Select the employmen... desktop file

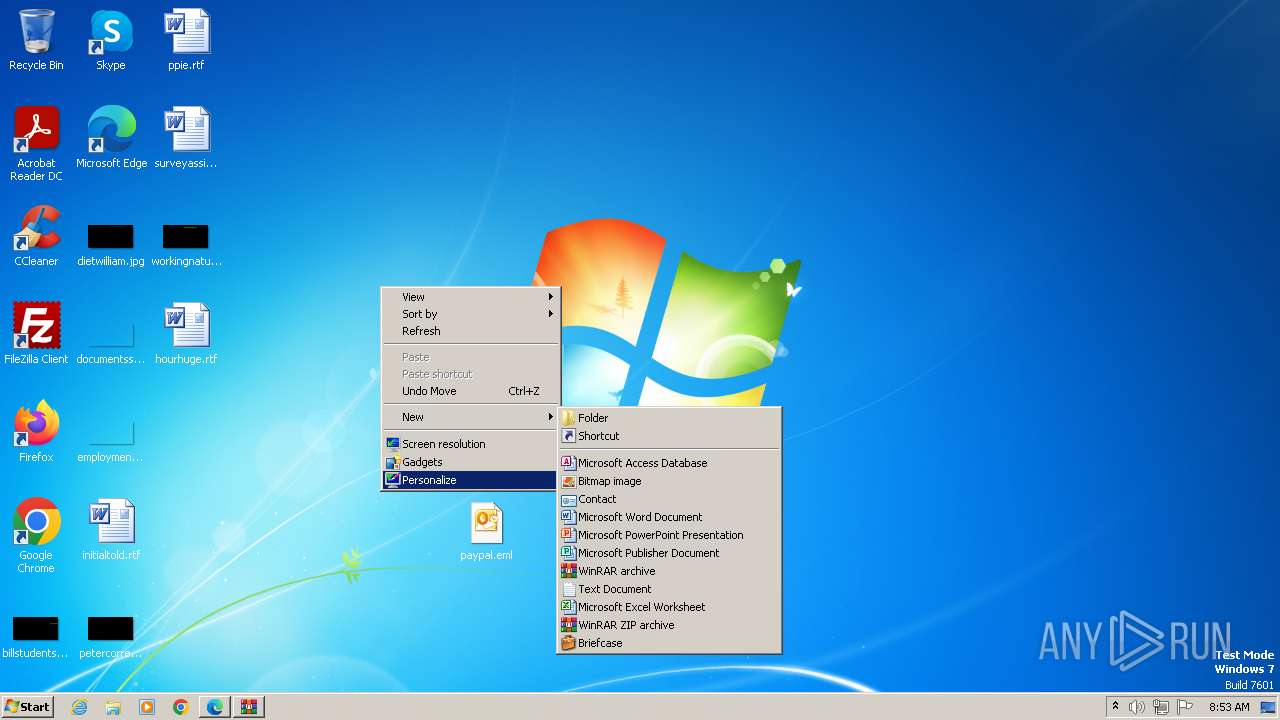[x=111, y=442]
